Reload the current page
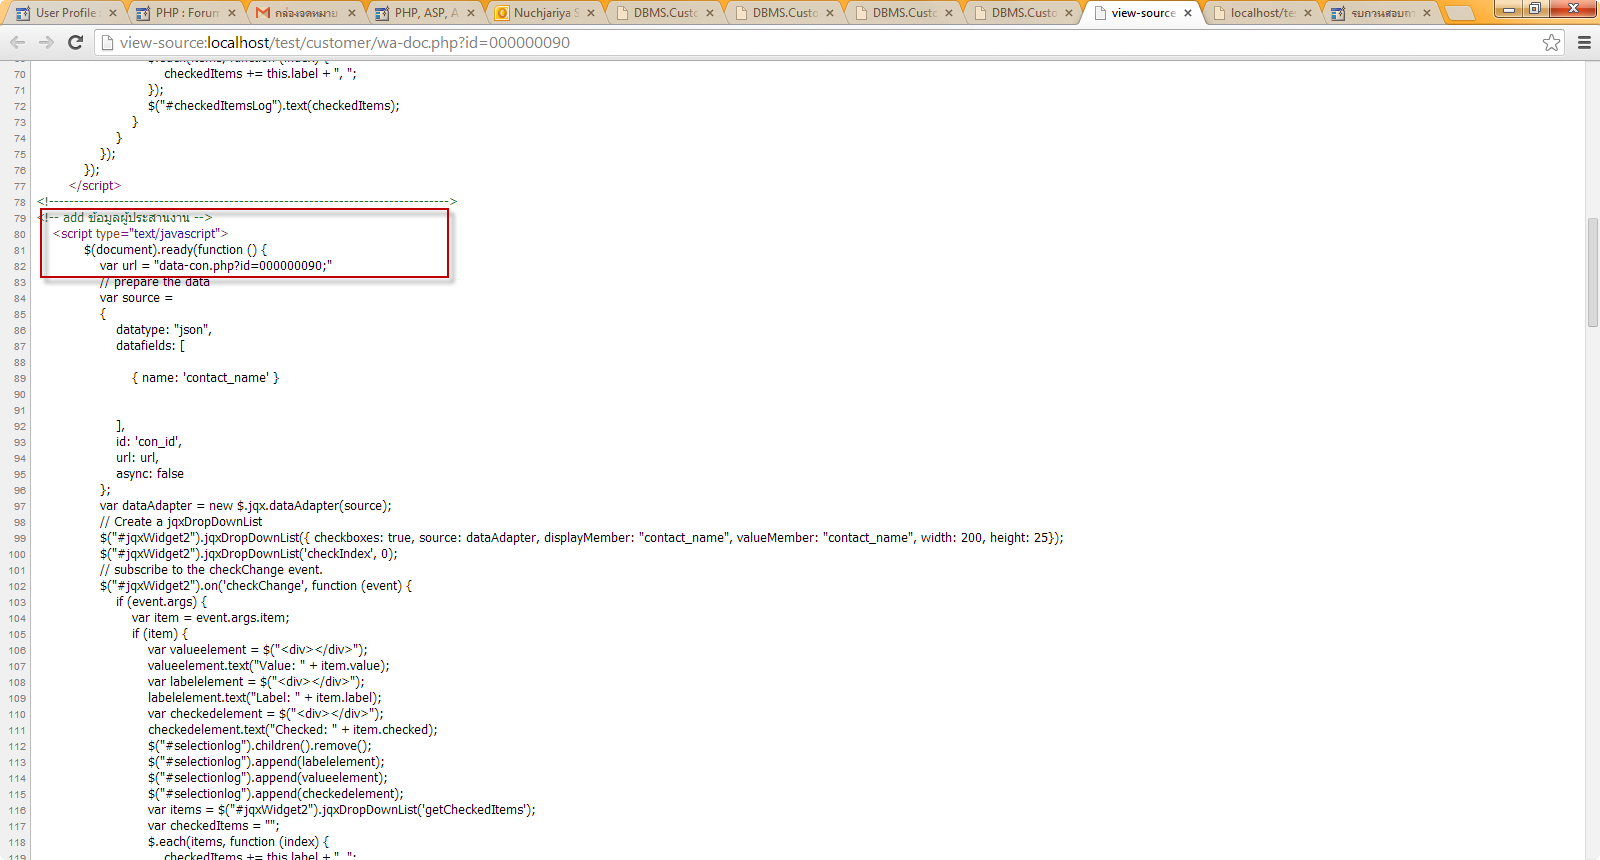 tap(75, 42)
